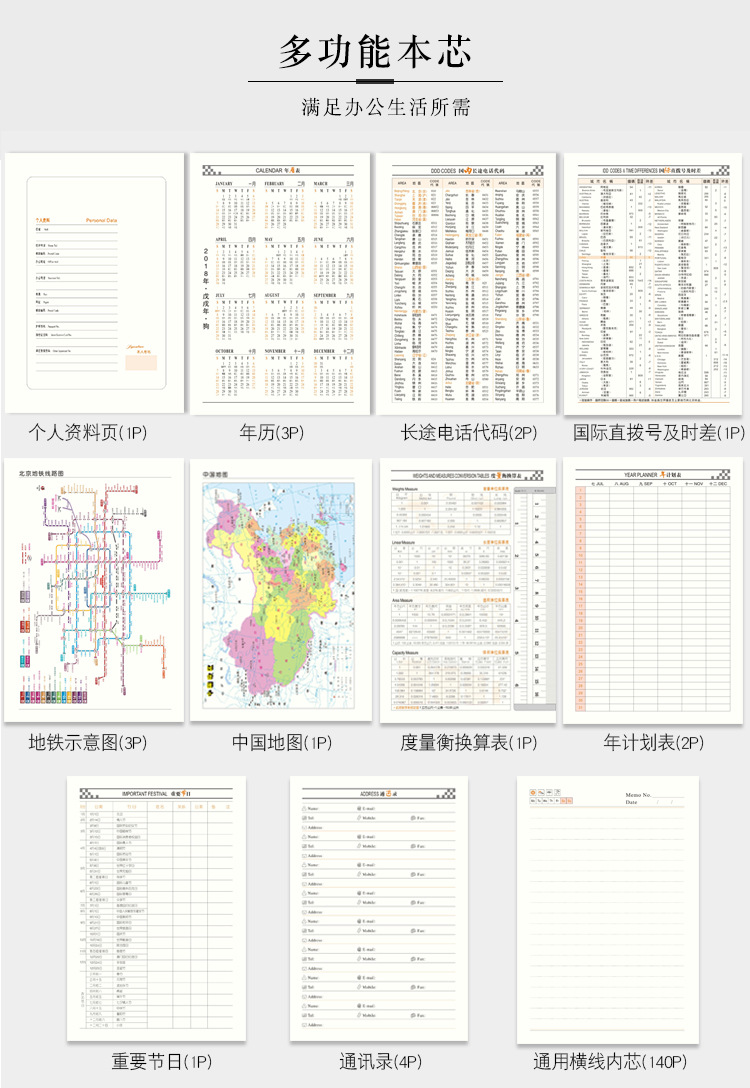Click the caption 年计划表(2P)
This screenshot has width=750, height=1088.
(x=653, y=742)
